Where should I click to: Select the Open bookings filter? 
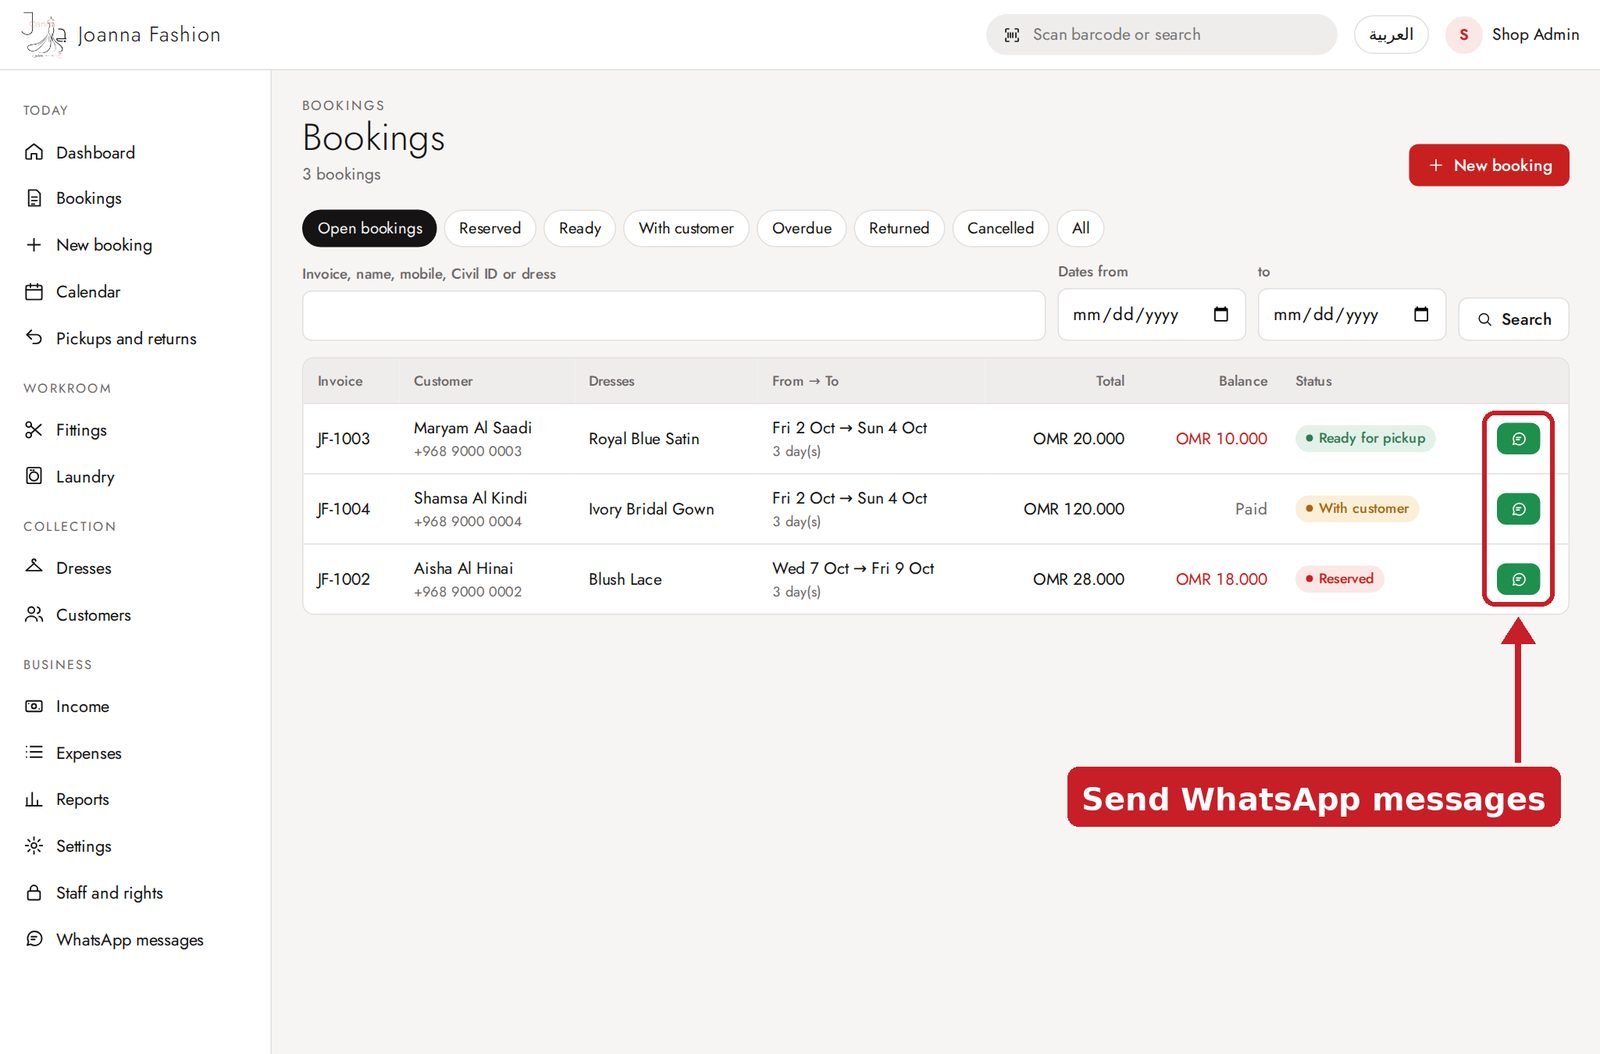coord(370,228)
